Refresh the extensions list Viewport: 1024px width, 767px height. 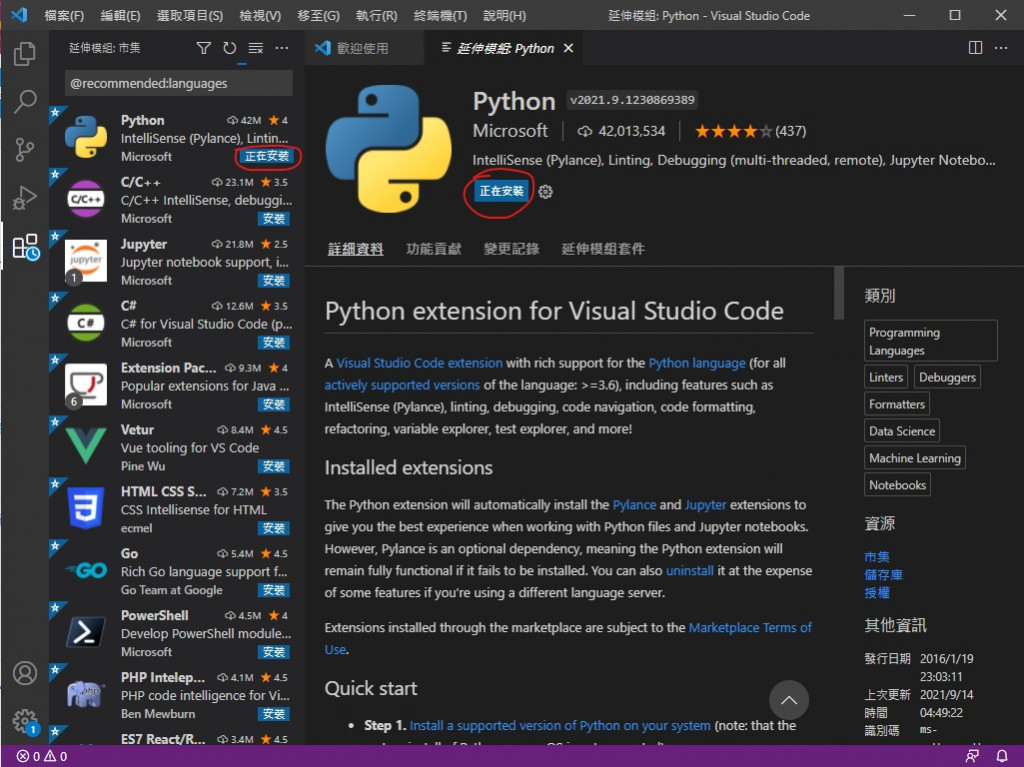(229, 48)
